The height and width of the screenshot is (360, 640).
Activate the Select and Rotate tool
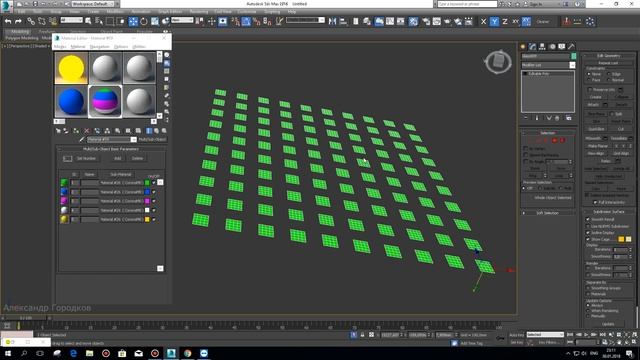(144, 21)
